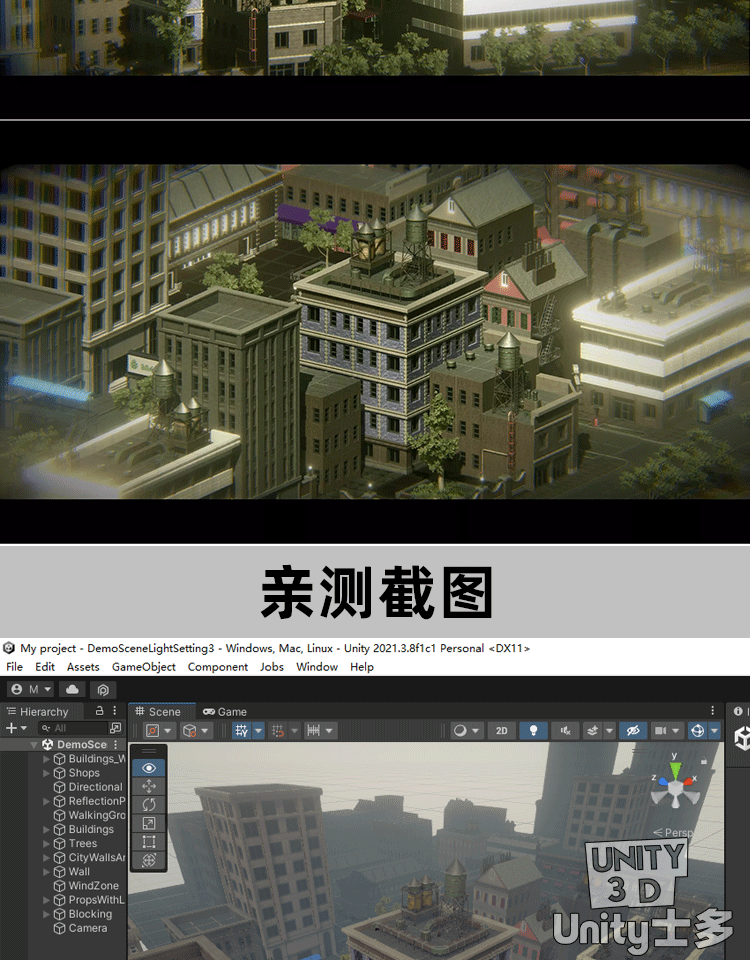Open the Window menu
750x960 pixels.
(317, 667)
